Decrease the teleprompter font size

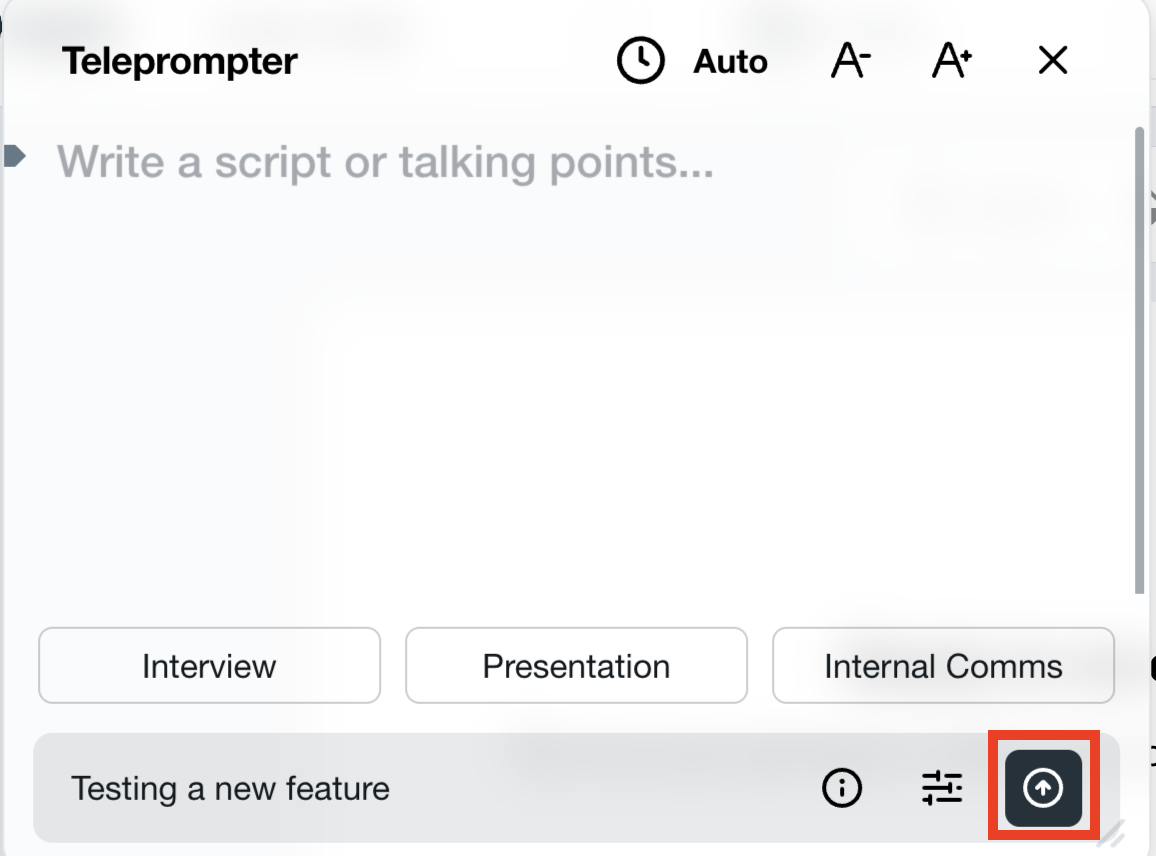[x=850, y=61]
